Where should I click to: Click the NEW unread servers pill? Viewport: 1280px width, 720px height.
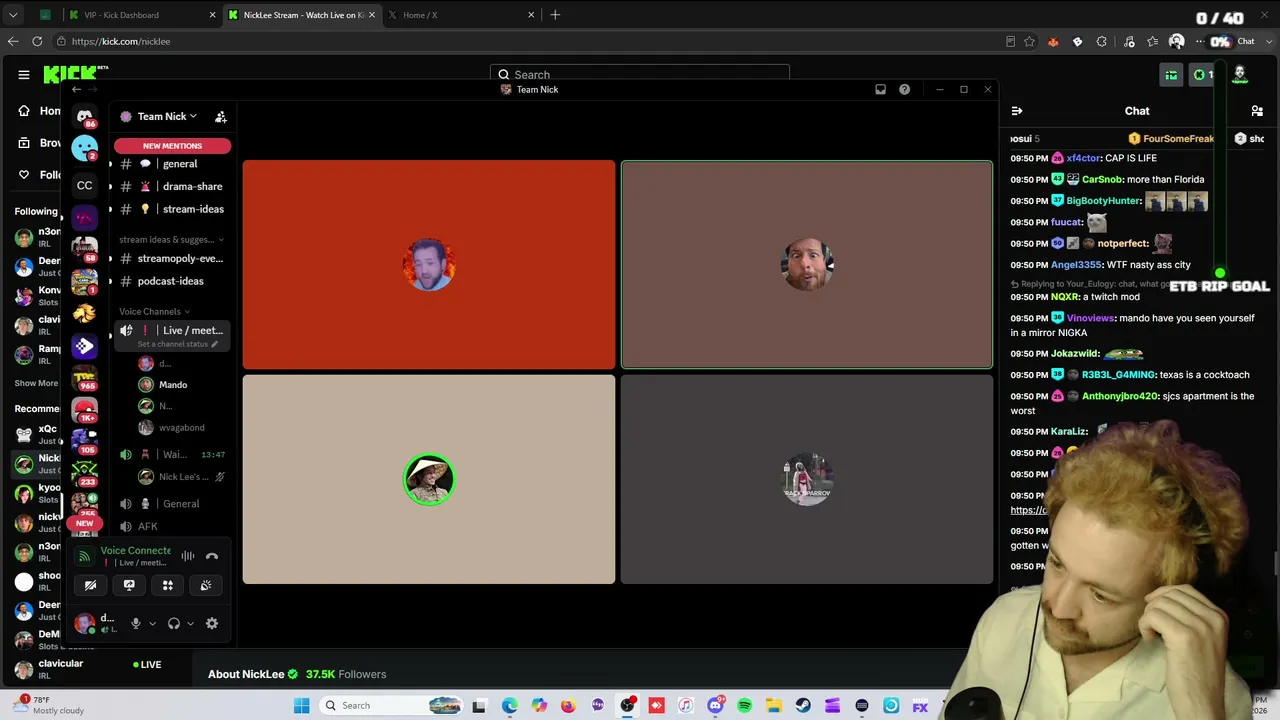(85, 523)
